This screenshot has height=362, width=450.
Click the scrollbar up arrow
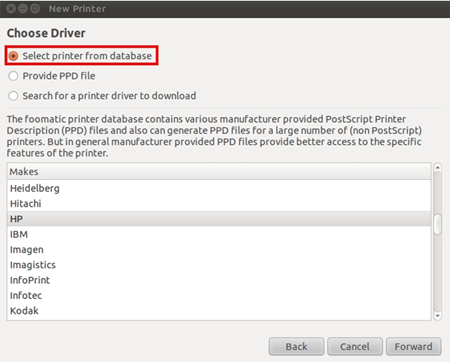(x=438, y=167)
